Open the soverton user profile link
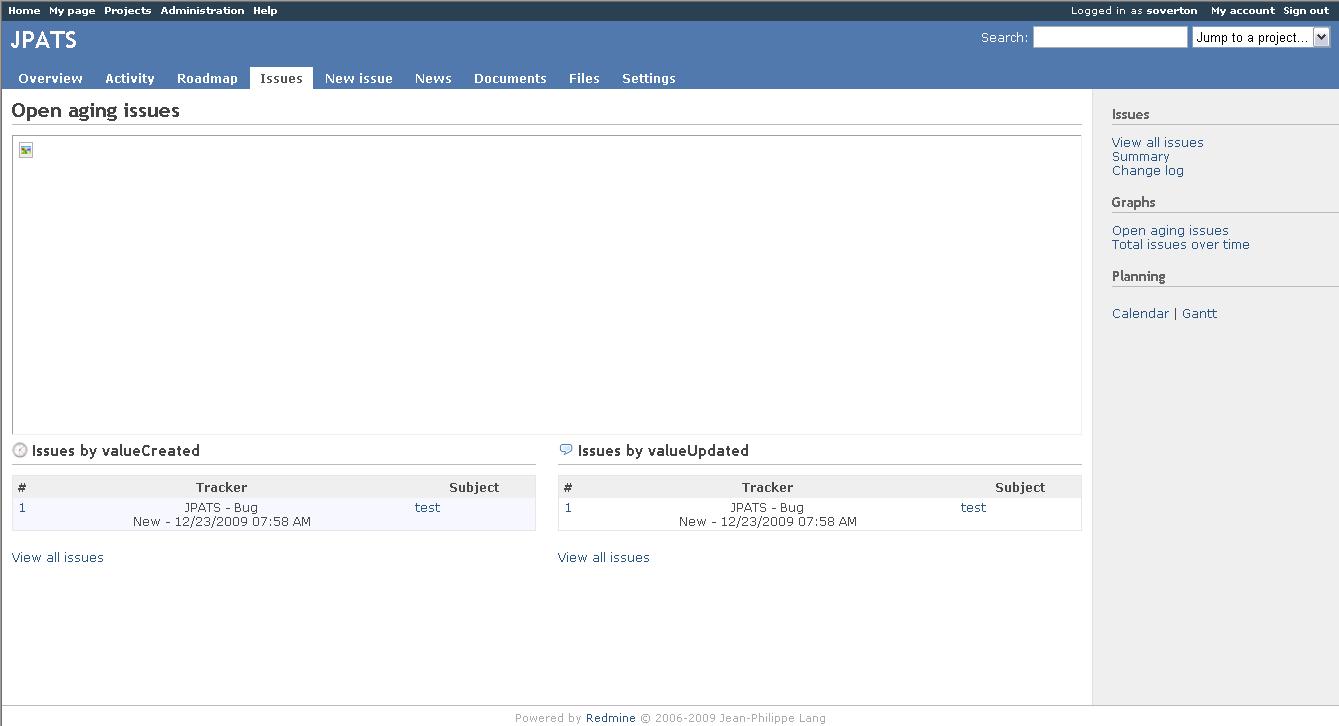Screen dimensions: 1339x726 pos(1171,10)
